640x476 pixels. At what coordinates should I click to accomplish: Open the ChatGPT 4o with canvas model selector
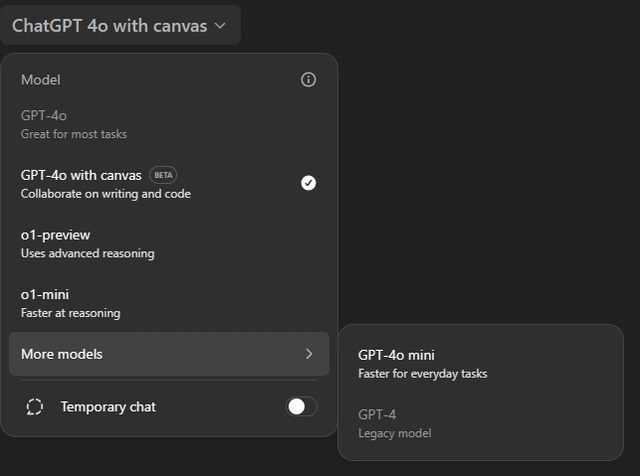120,25
